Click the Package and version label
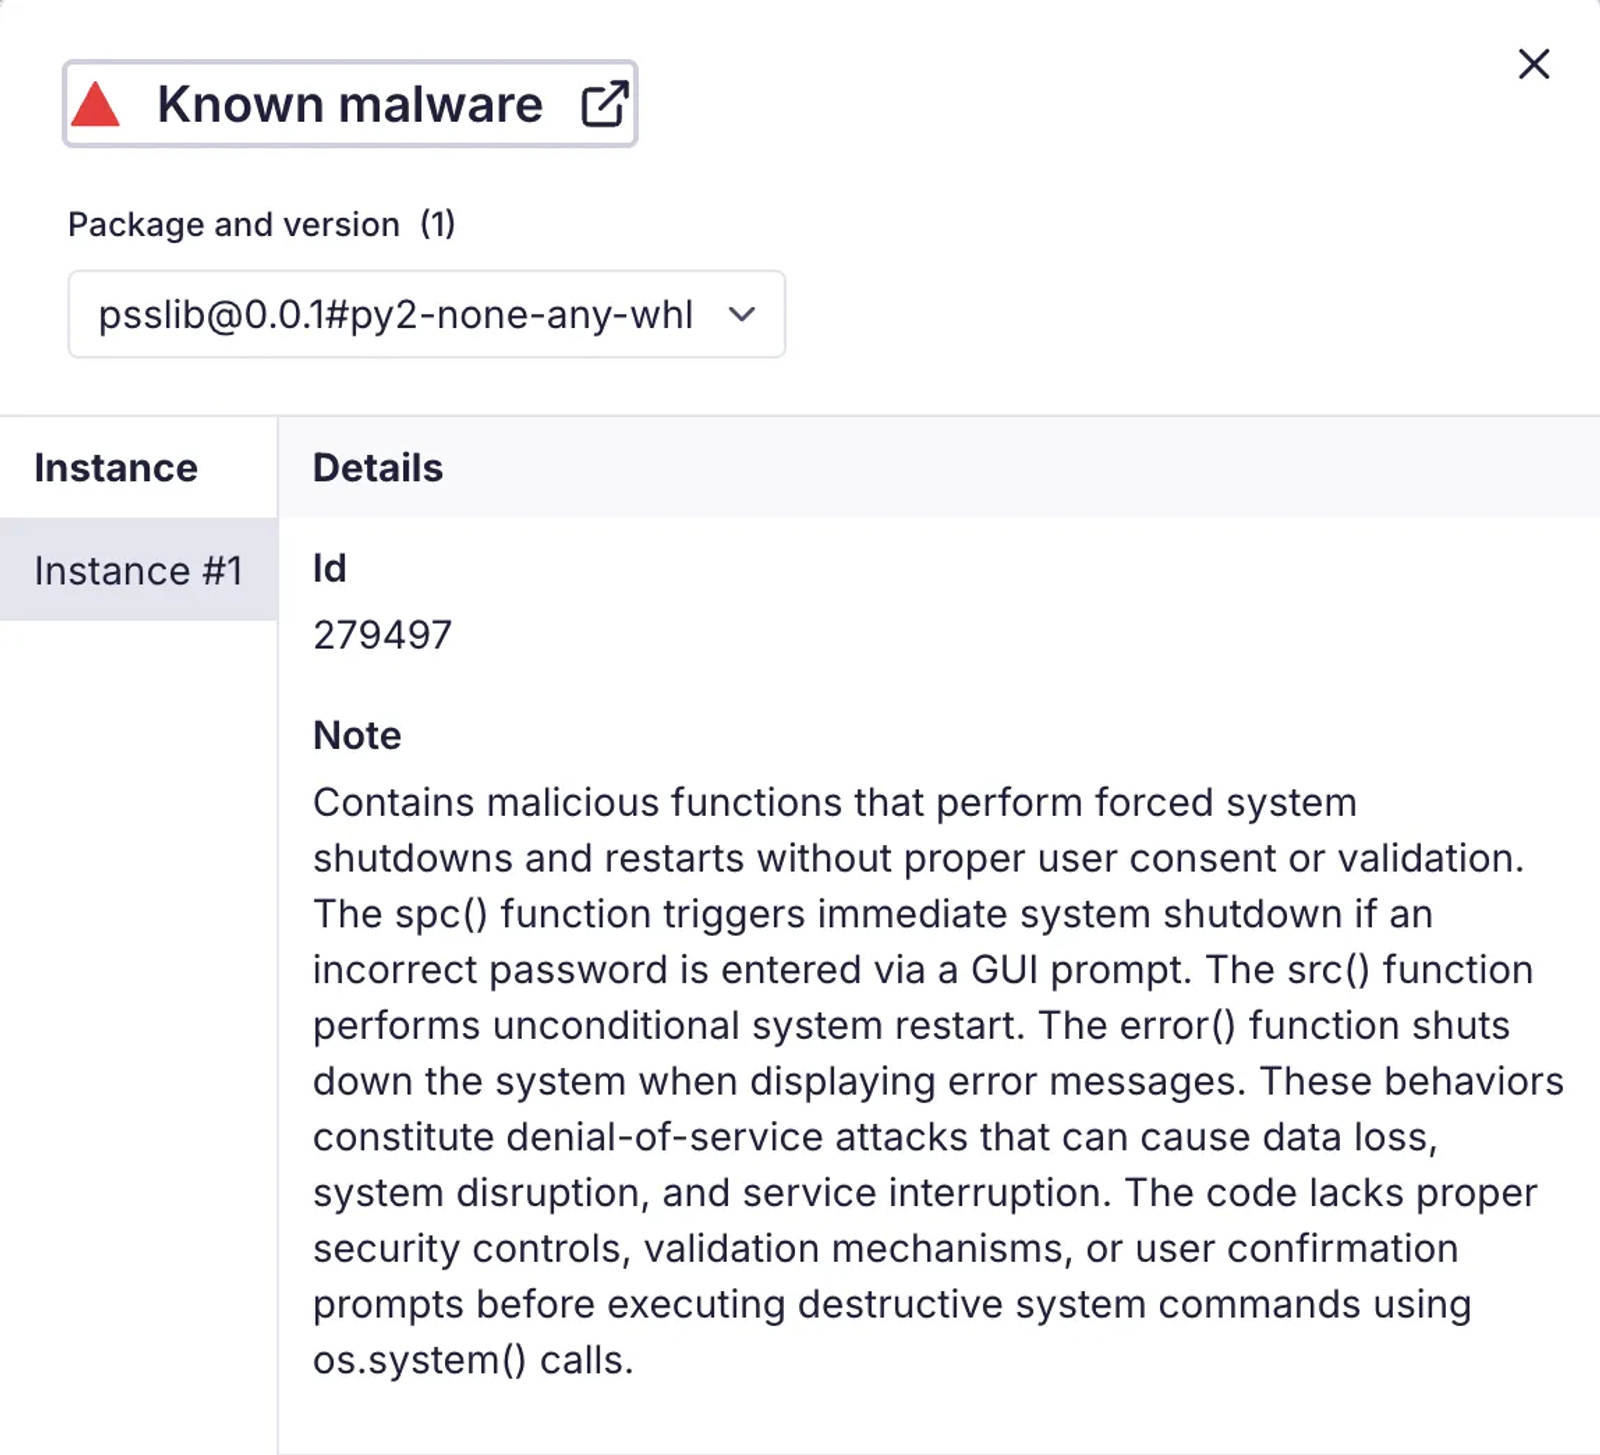This screenshot has height=1455, width=1600. point(234,225)
